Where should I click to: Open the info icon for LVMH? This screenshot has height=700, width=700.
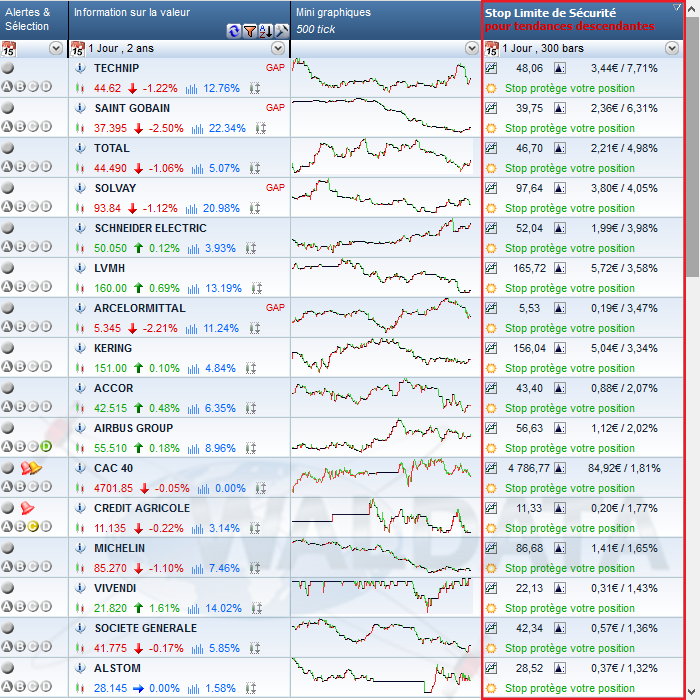(80, 268)
